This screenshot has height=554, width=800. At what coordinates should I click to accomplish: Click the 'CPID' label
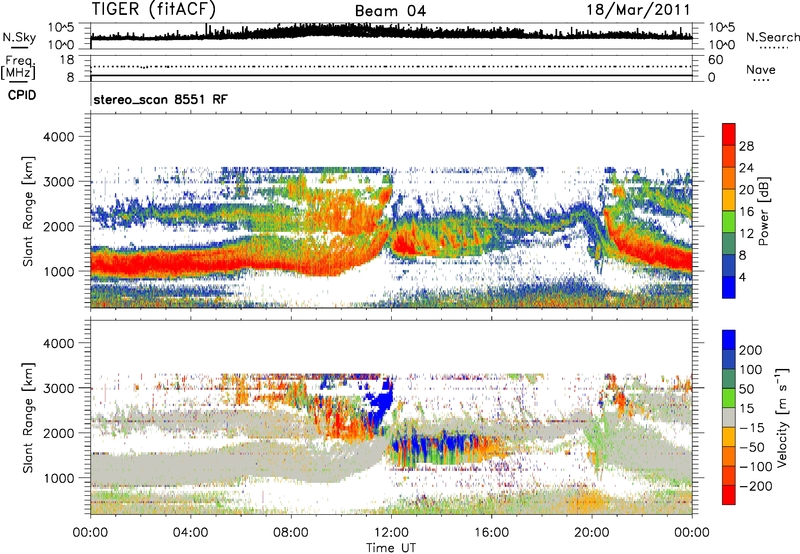click(22, 95)
